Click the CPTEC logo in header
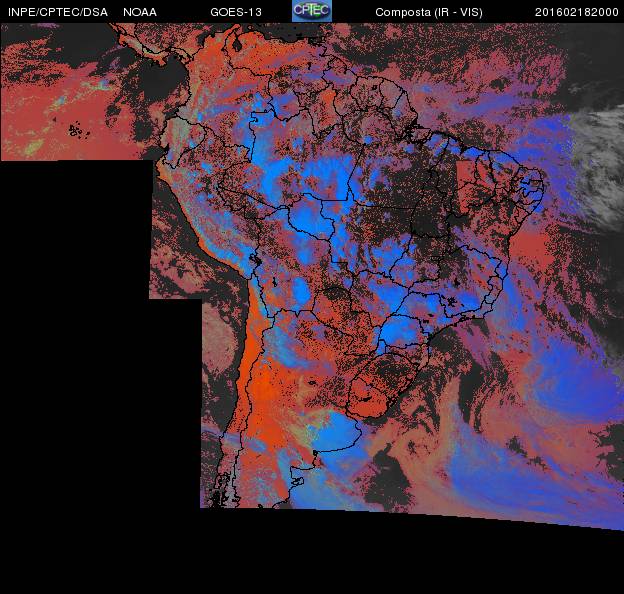624x594 pixels. 312,11
